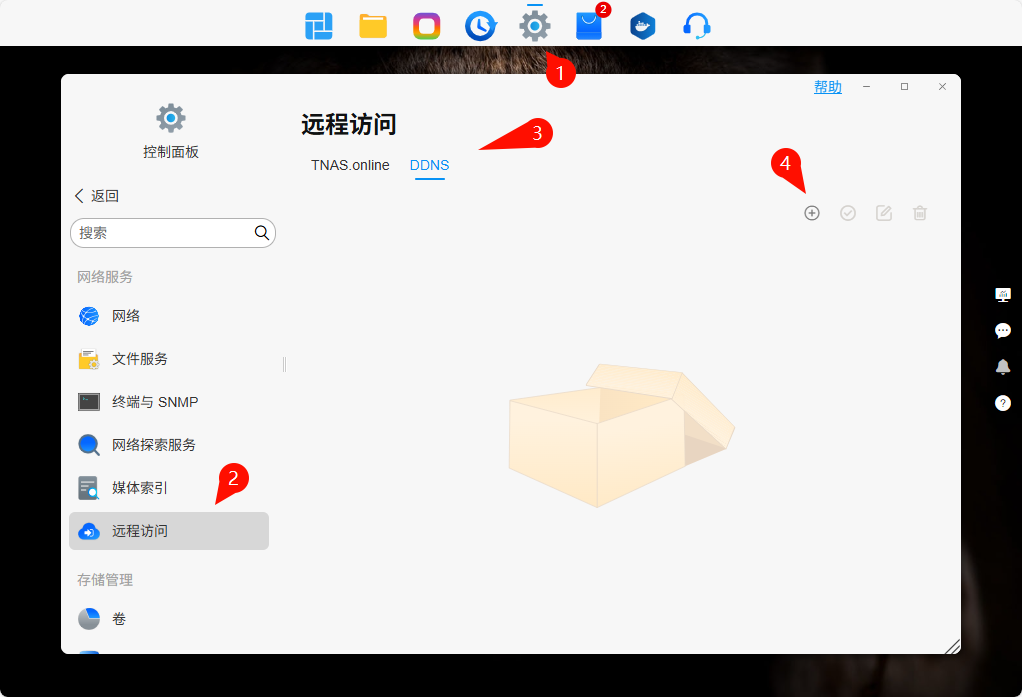This screenshot has height=697, width=1022.
Task: Open the resource monitor icon on right edge
Action: click(x=1003, y=295)
